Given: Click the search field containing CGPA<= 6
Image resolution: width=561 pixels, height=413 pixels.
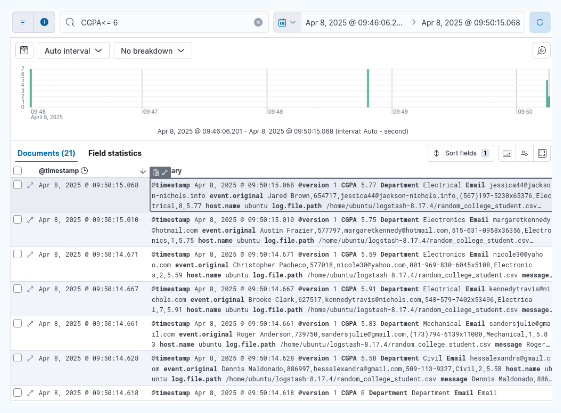Looking at the screenshot, I should (x=164, y=23).
